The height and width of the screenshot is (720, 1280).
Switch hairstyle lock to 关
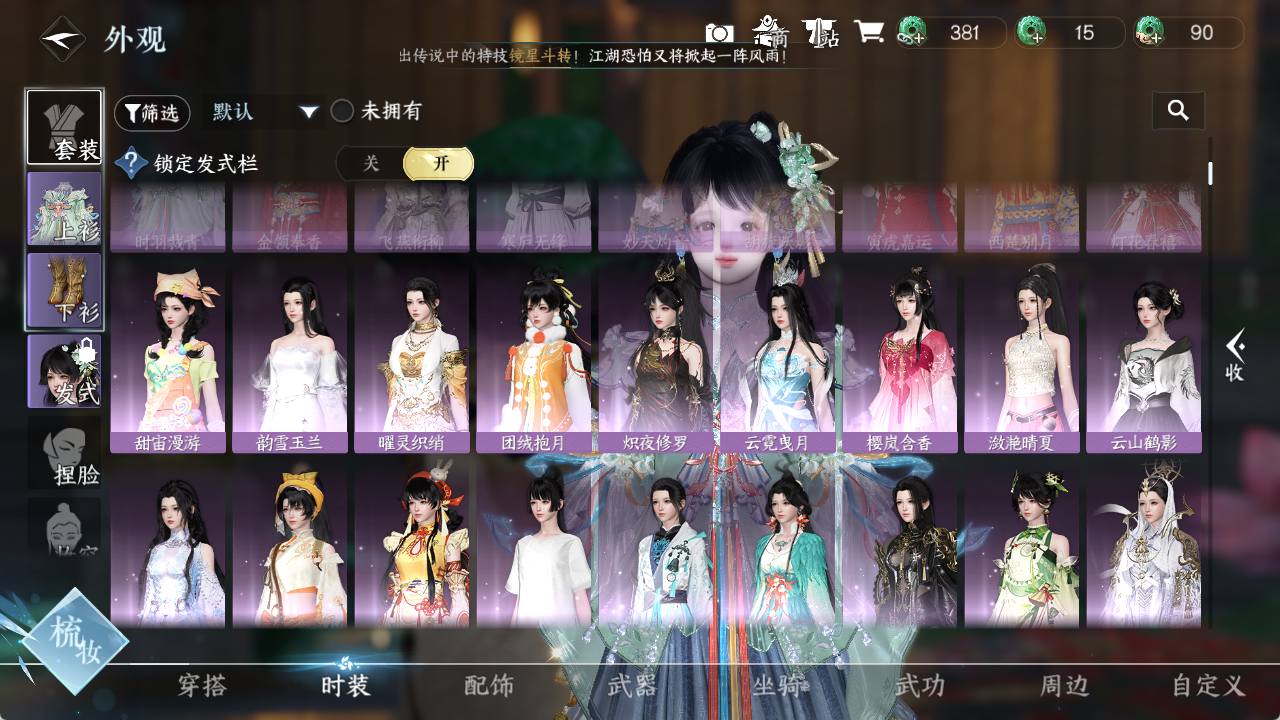pyautogui.click(x=371, y=164)
